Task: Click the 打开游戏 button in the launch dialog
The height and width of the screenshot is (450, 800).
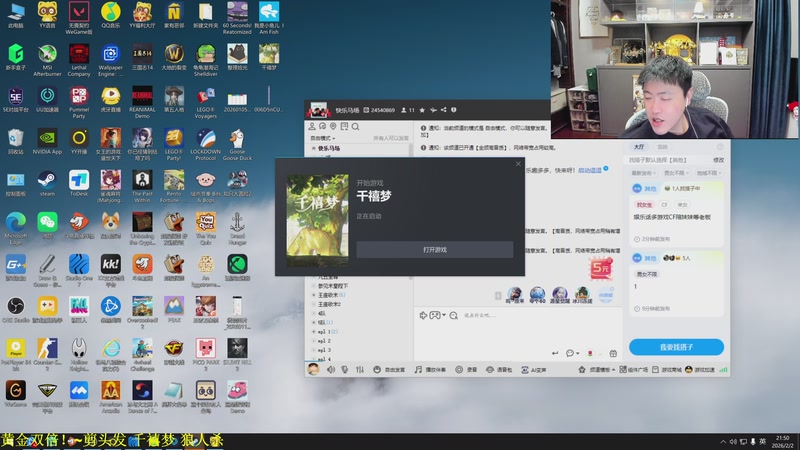Action: pyautogui.click(x=435, y=249)
